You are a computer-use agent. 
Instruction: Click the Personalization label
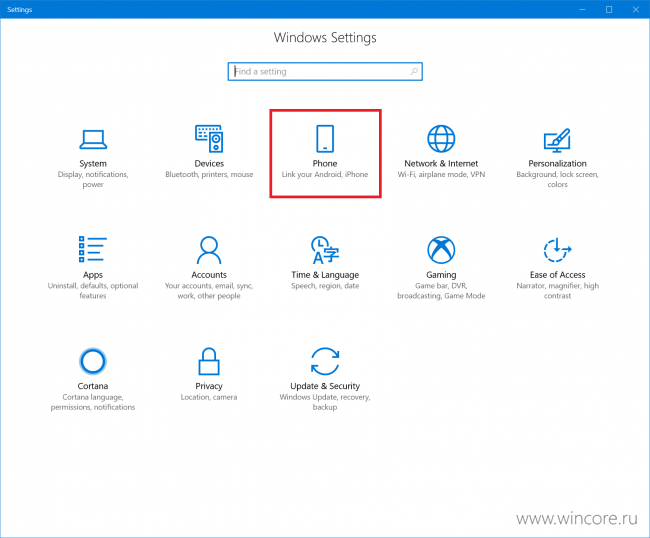557,163
